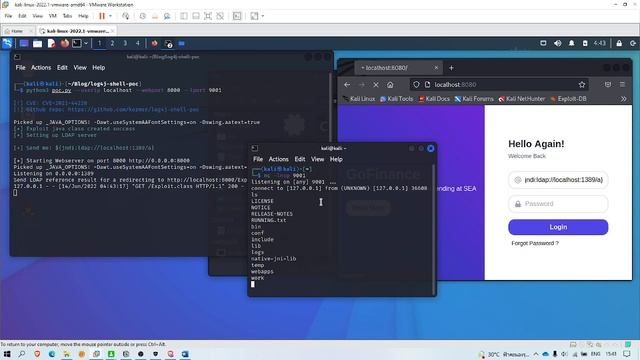This screenshot has height=360, width=640.
Task: Show more bookmarks chevron in Firefox
Action: 623,99
